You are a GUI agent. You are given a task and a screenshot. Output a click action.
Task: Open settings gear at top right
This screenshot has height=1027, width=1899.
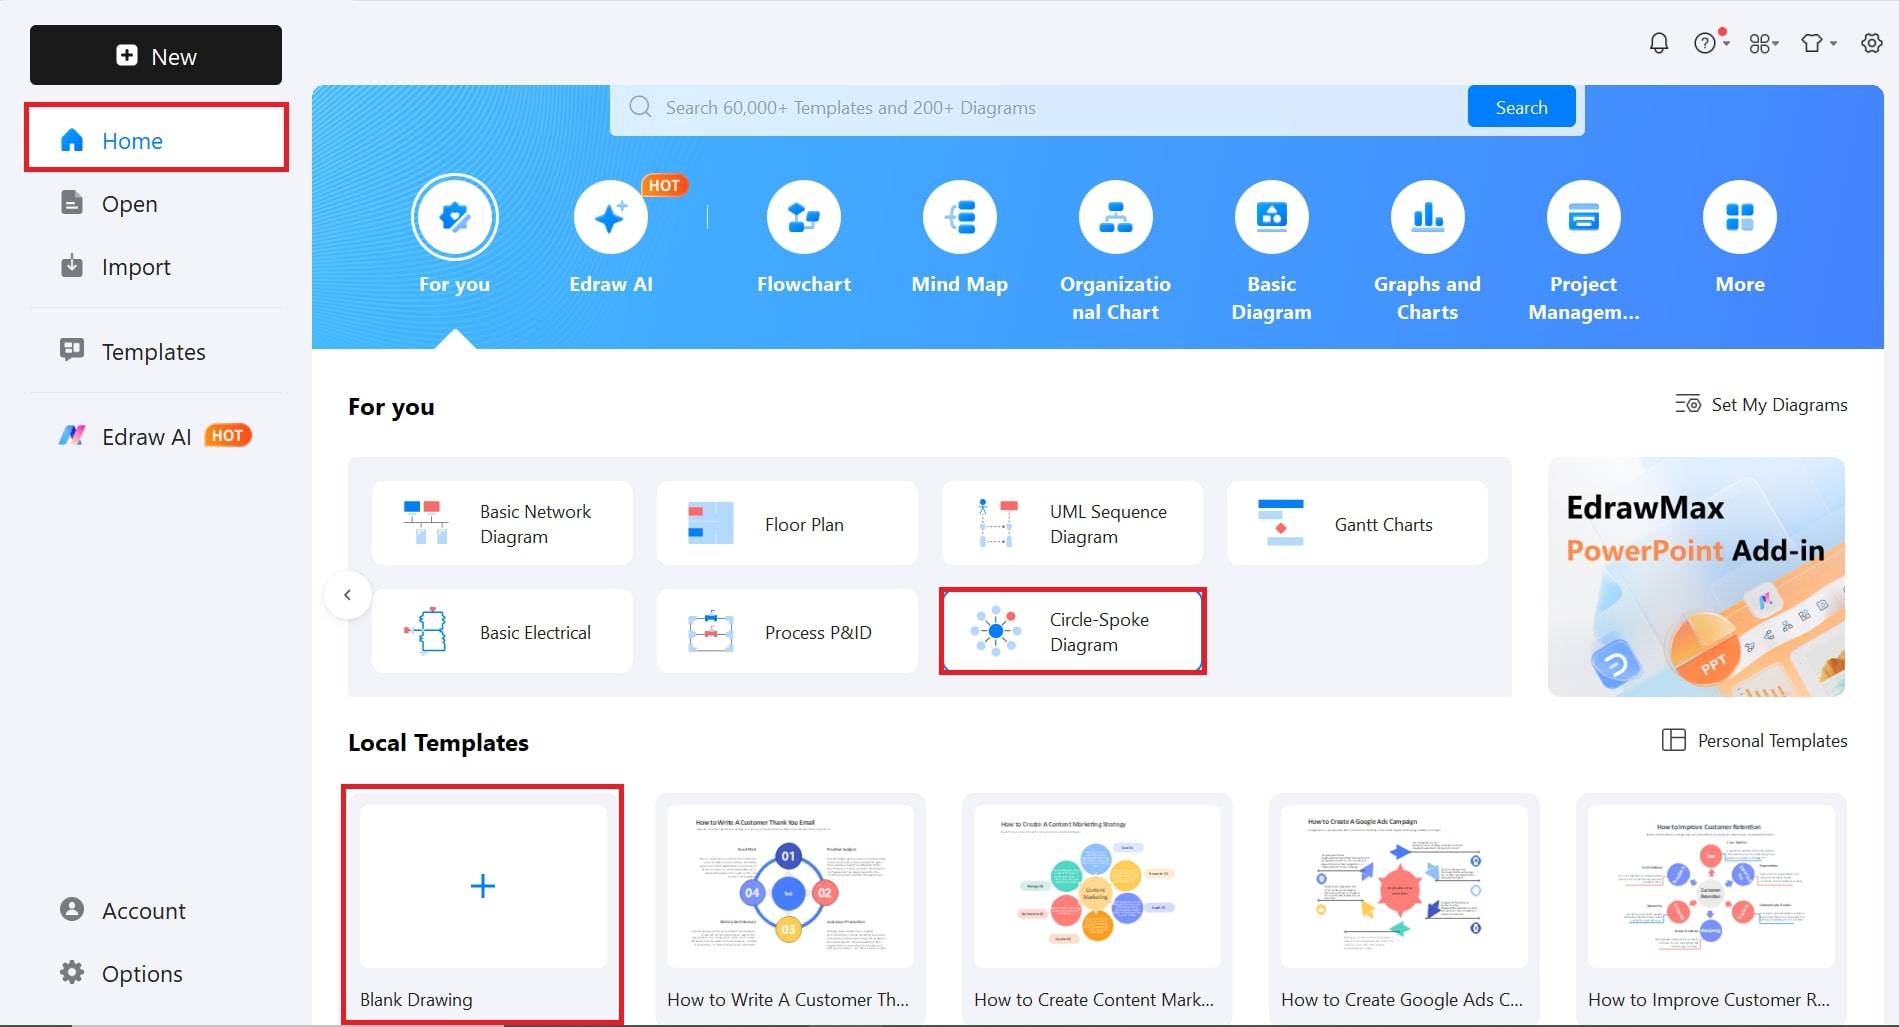click(1872, 43)
